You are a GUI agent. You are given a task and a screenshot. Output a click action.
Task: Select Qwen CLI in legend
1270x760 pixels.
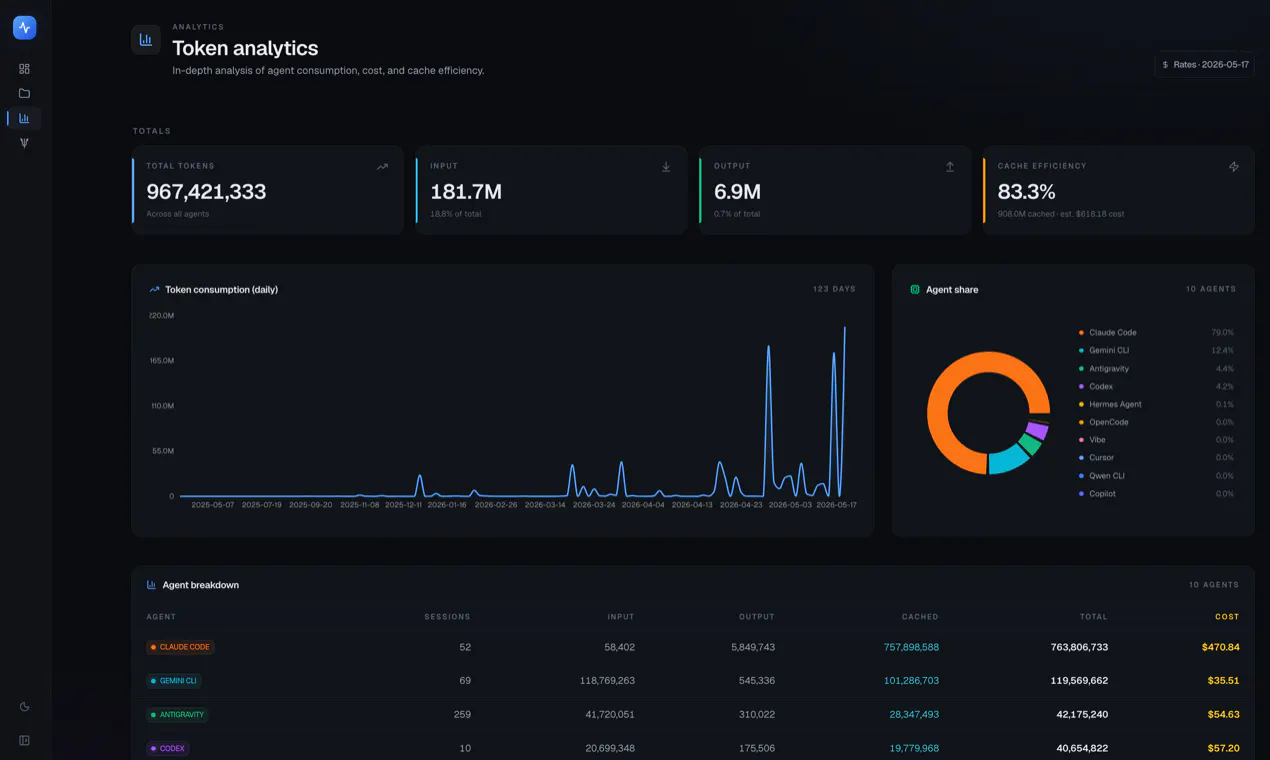pyautogui.click(x=1107, y=476)
